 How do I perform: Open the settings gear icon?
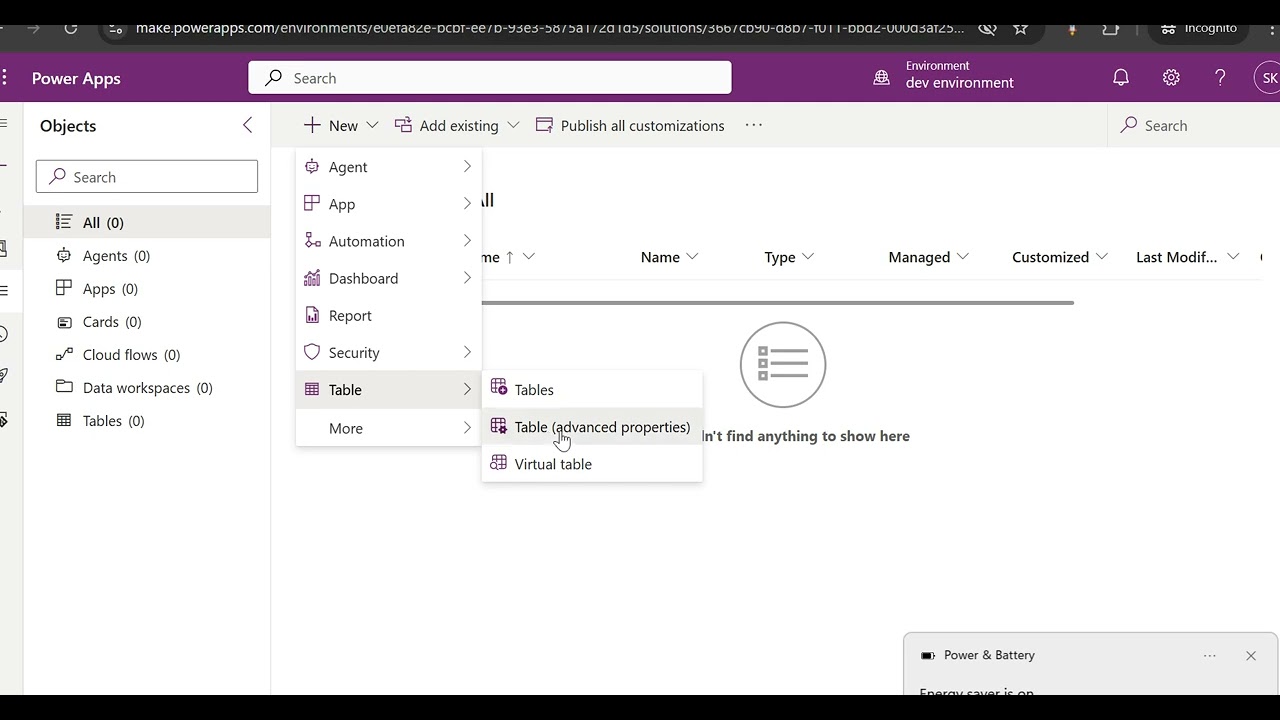point(1171,78)
